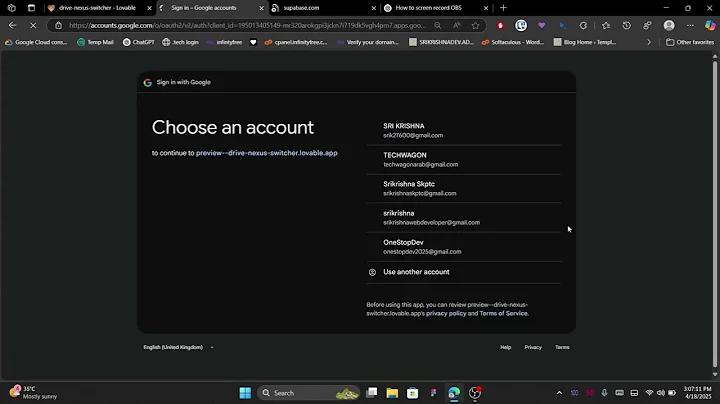Open Microsoft Store from taskbar
The height and width of the screenshot is (404, 720).
(x=412, y=393)
